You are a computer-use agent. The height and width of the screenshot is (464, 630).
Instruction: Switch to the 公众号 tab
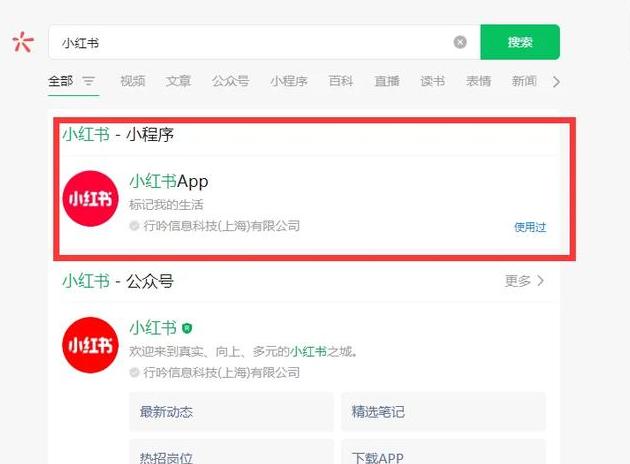coord(231,81)
